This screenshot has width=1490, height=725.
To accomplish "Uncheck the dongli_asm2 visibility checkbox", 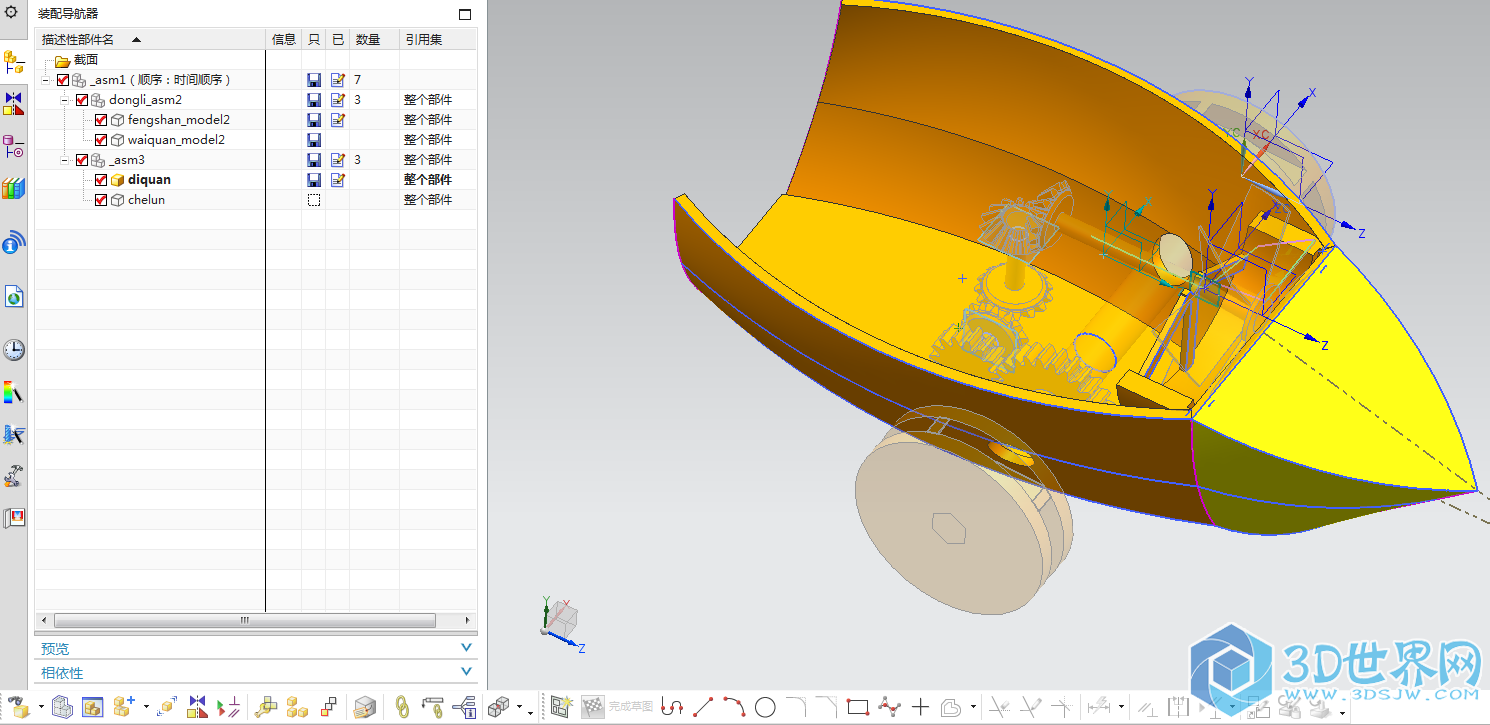I will point(82,100).
